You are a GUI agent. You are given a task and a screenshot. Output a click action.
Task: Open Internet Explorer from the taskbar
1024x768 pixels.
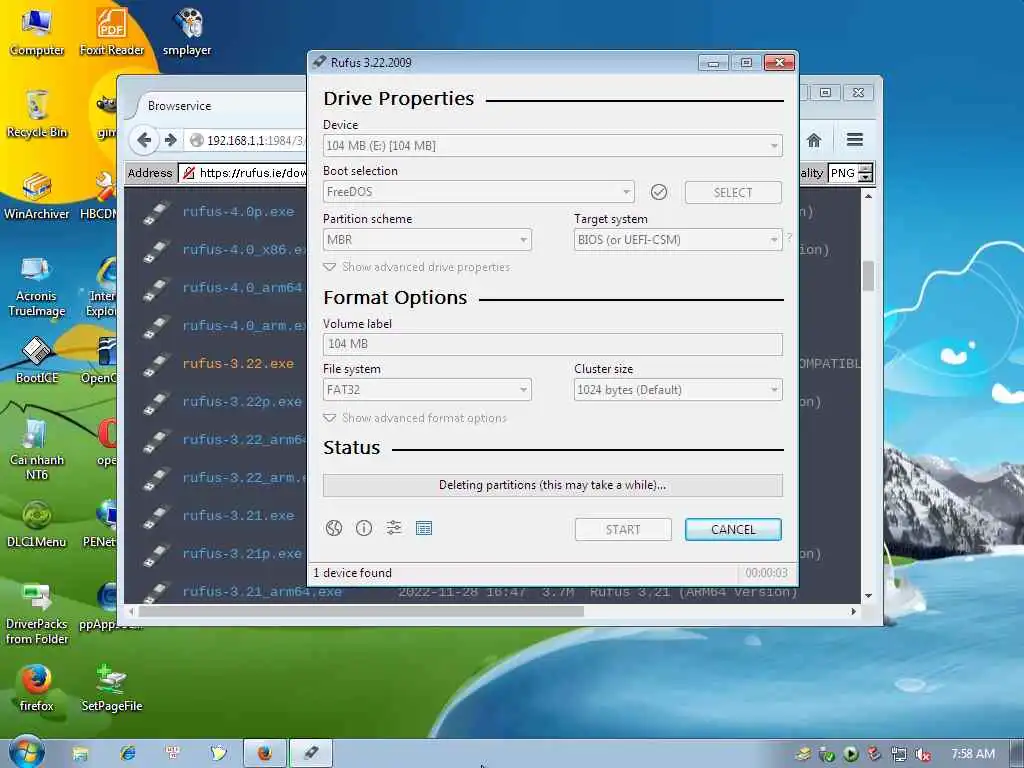[127, 754]
